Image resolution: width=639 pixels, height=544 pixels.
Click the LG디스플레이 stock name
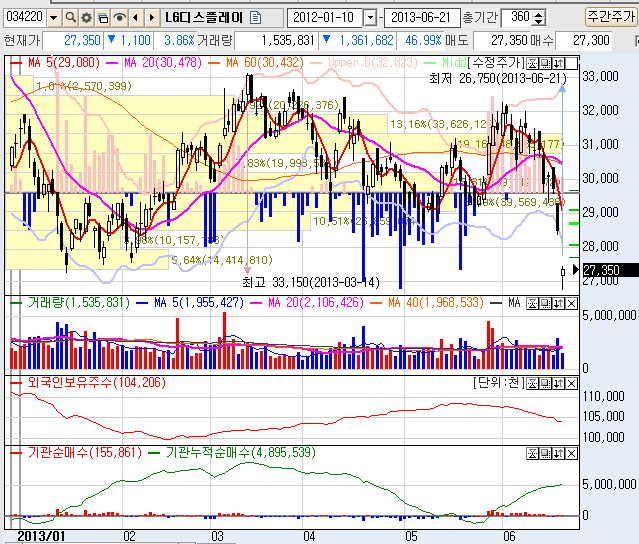(204, 18)
